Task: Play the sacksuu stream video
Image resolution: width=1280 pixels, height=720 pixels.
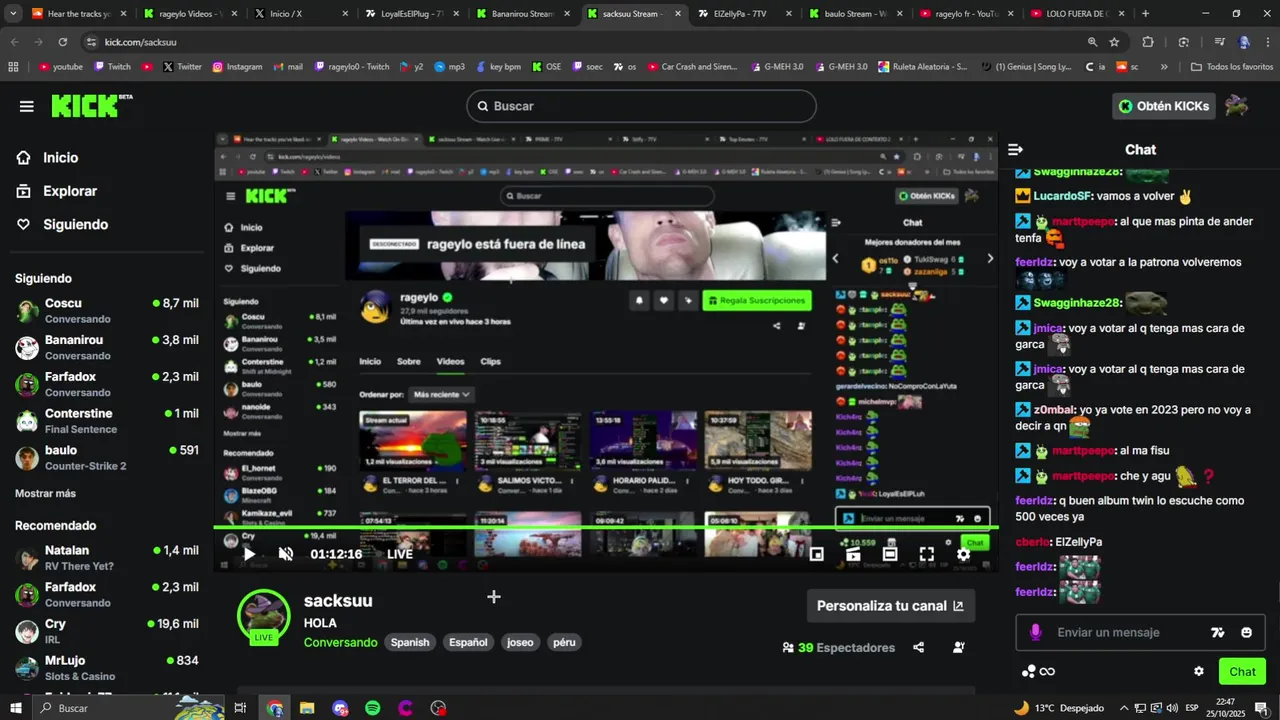Action: 249,554
